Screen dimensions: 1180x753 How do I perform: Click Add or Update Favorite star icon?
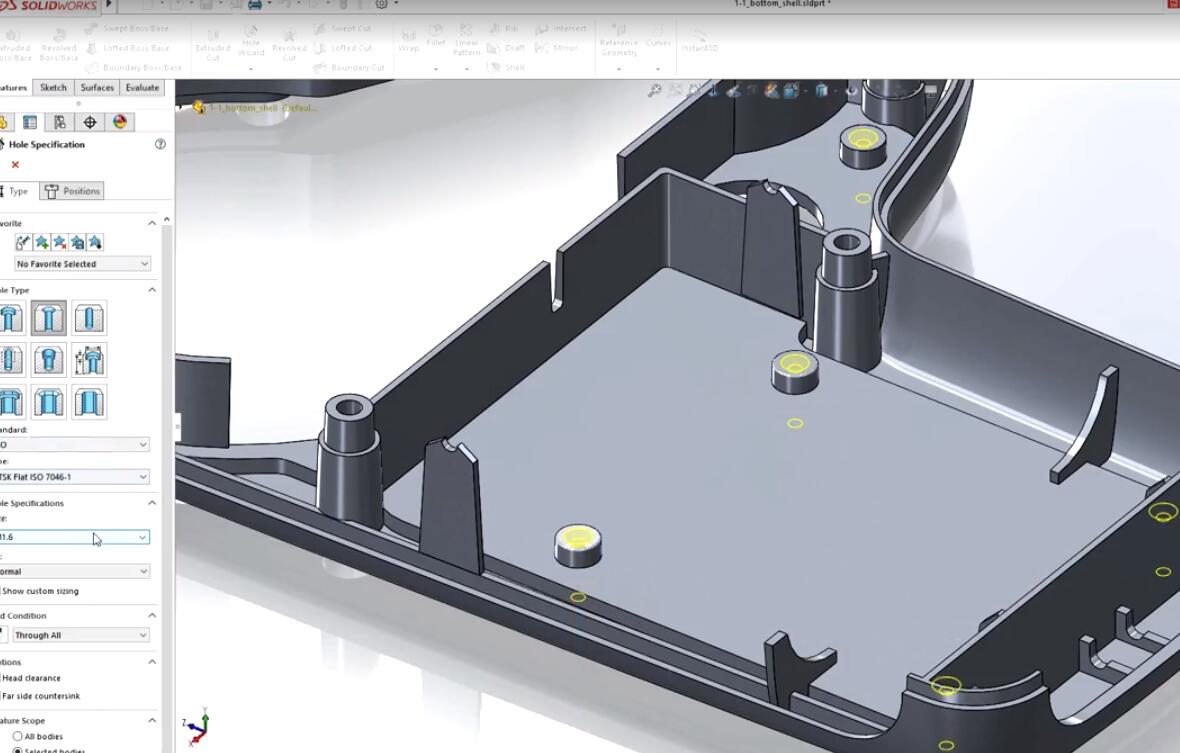tap(41, 242)
